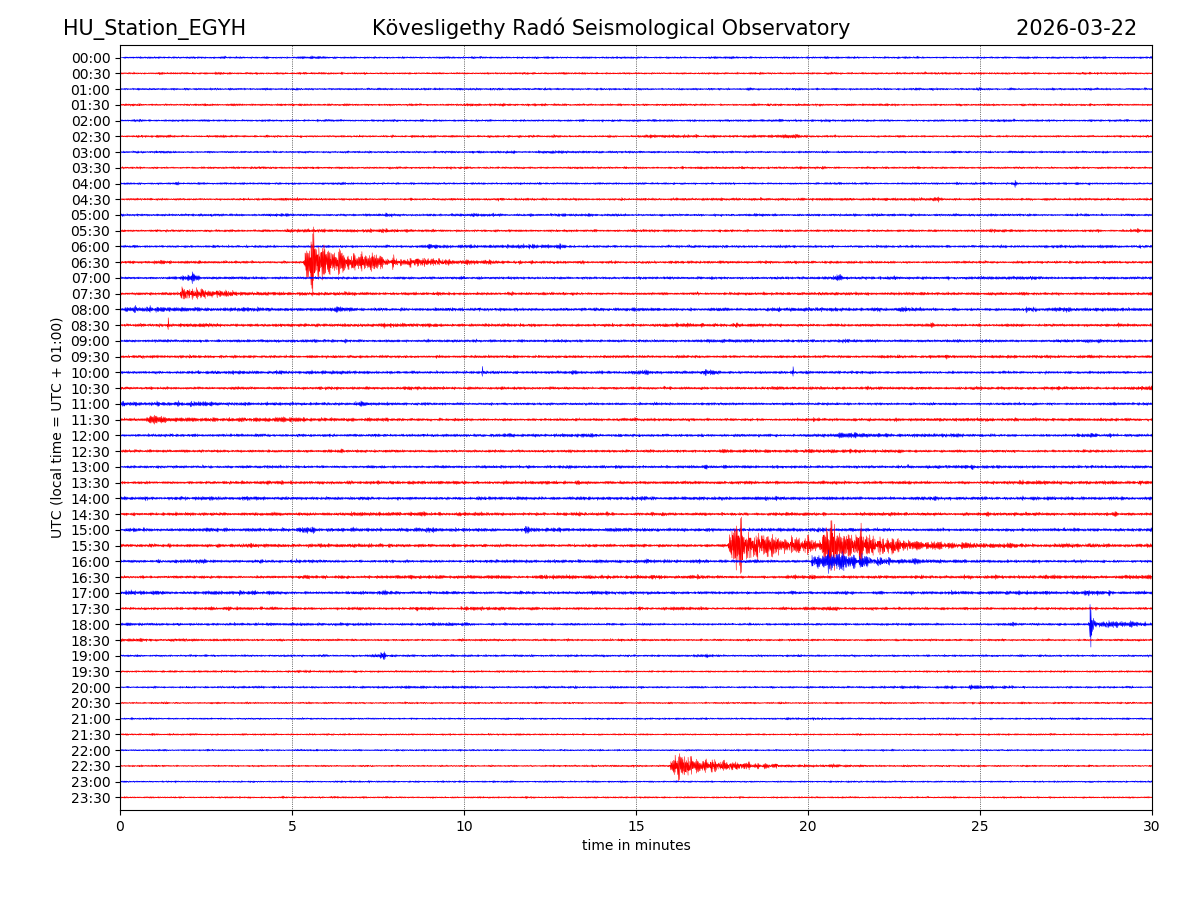Click the 06:30 row time label

(x=91, y=263)
